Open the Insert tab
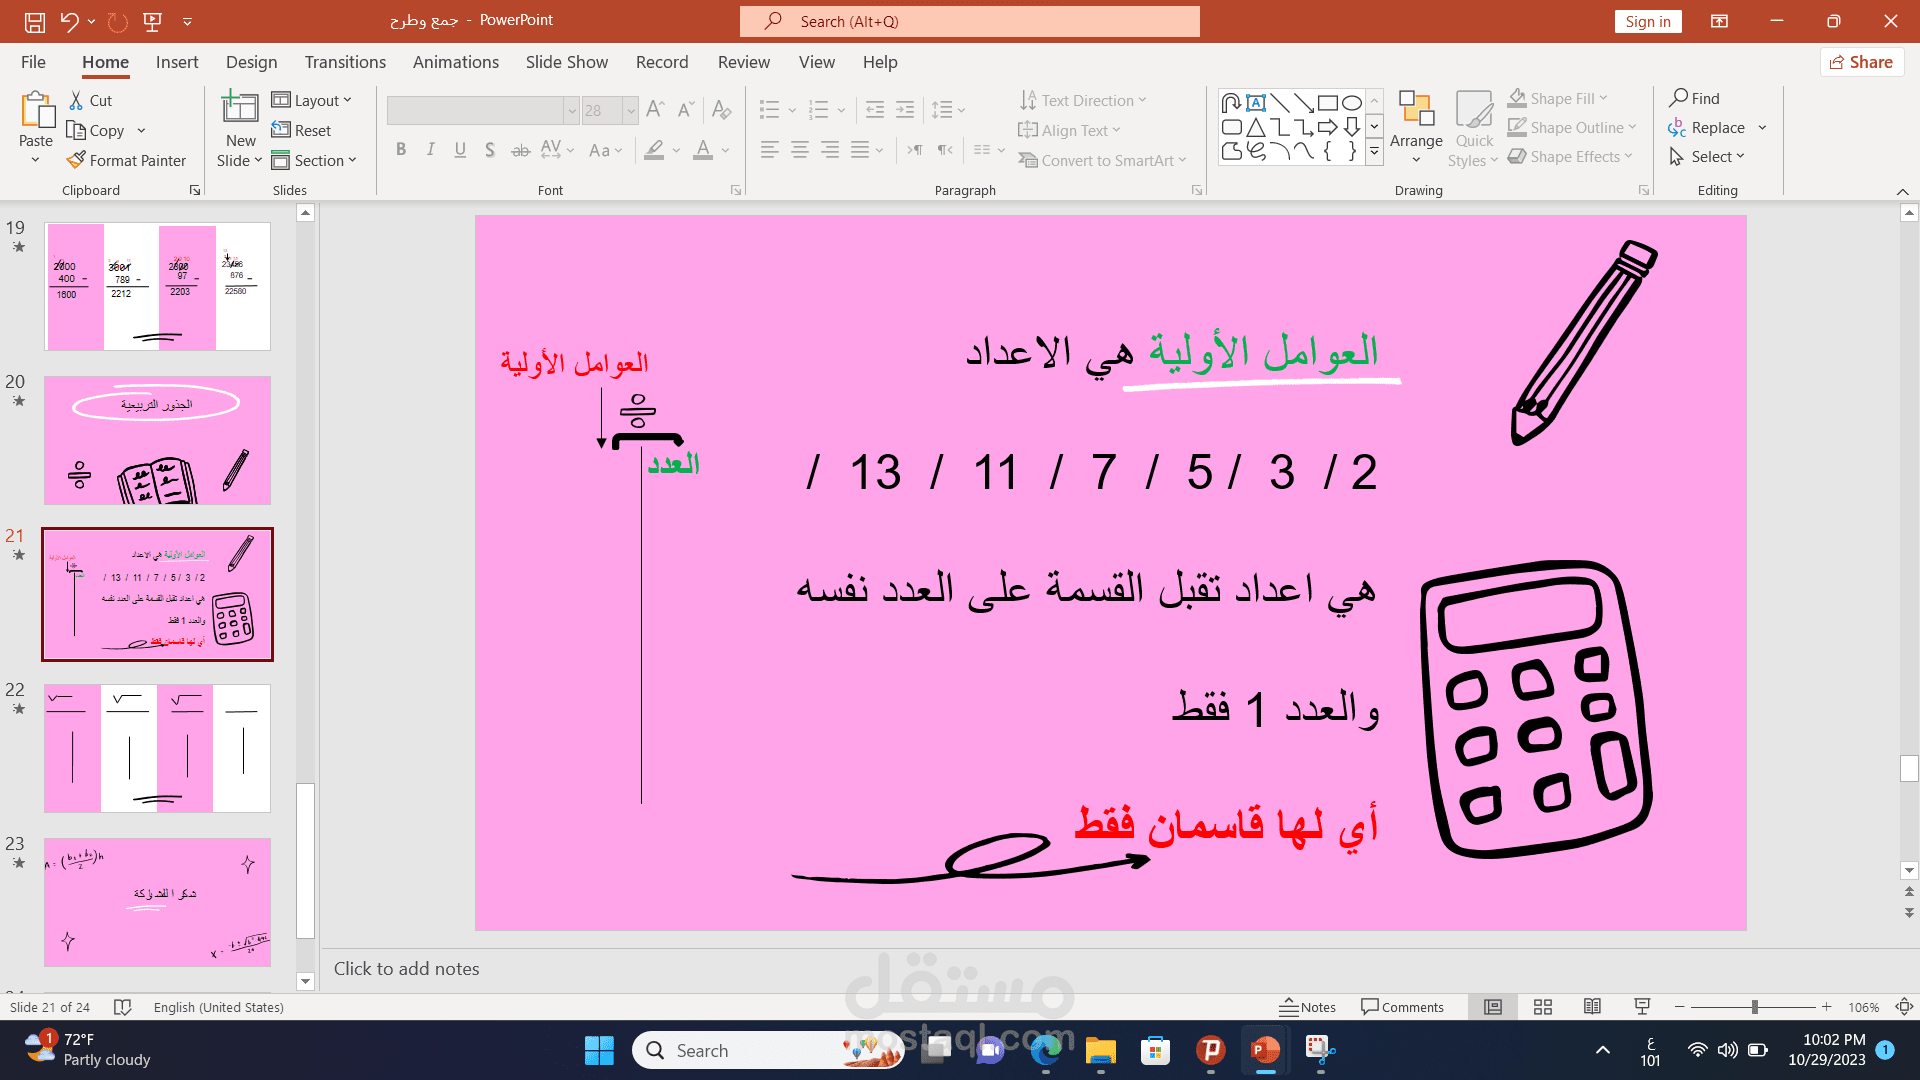 pos(177,62)
